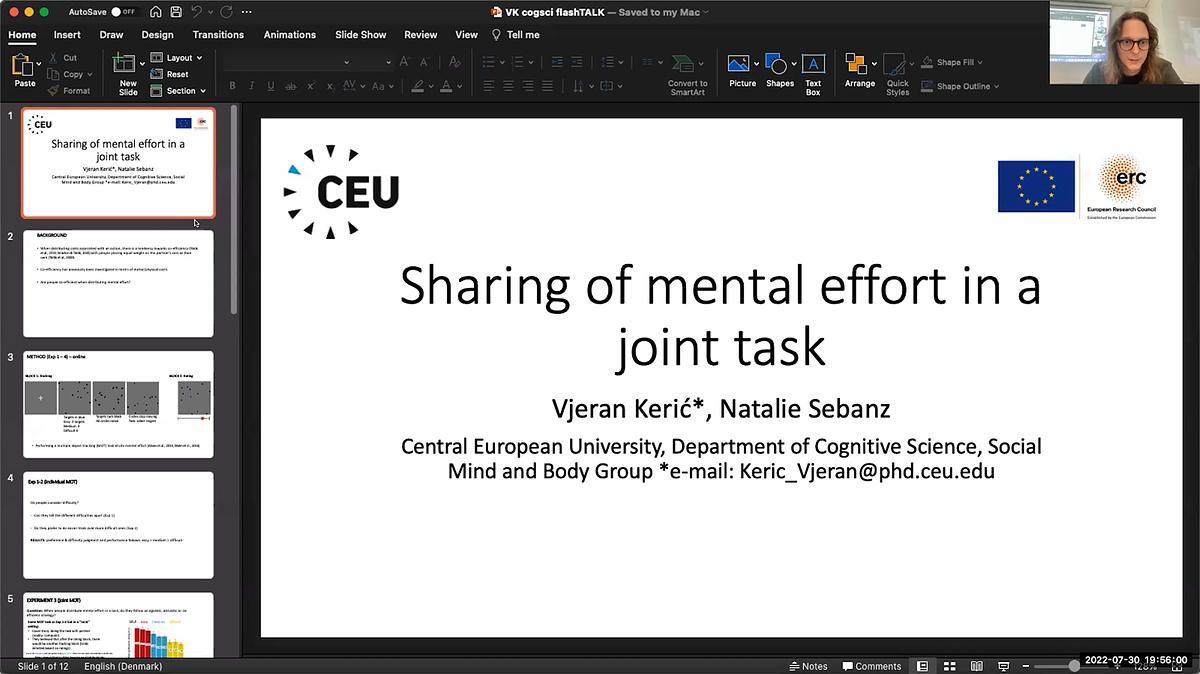The image size is (1200, 674).
Task: Open the undo history dropdown arrow
Action: (210, 12)
